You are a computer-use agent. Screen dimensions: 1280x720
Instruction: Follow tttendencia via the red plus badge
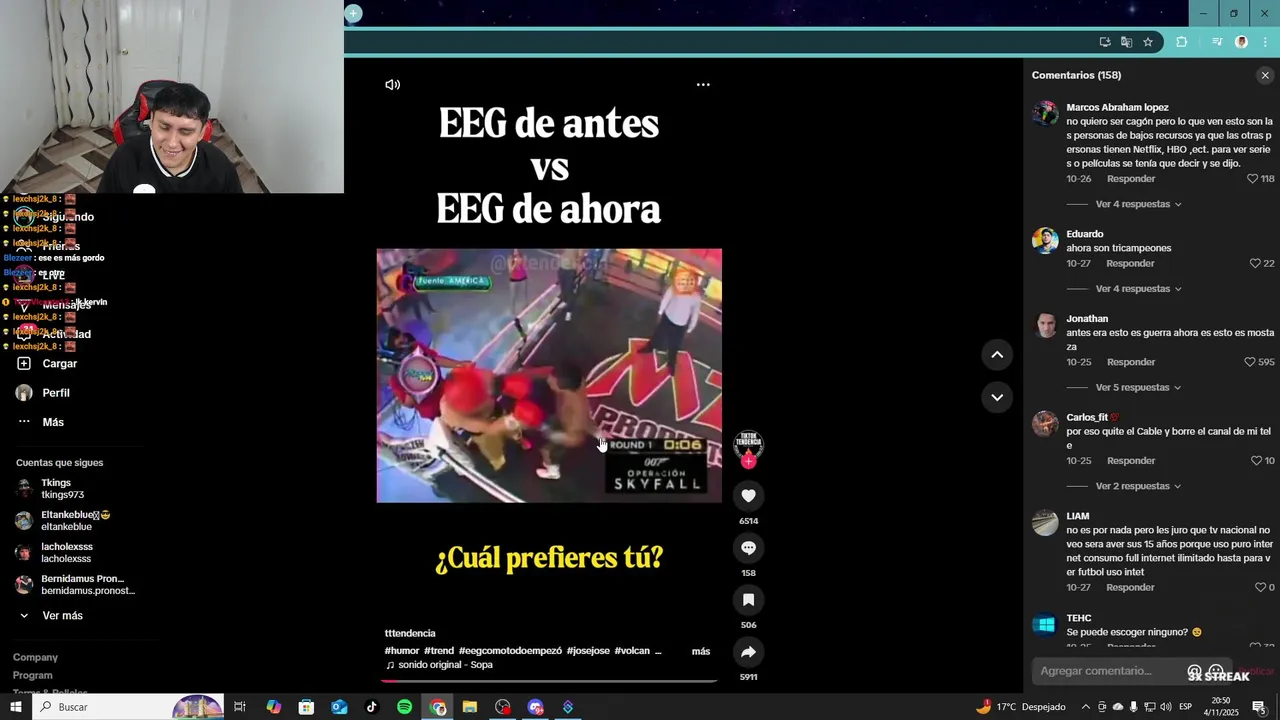748,461
